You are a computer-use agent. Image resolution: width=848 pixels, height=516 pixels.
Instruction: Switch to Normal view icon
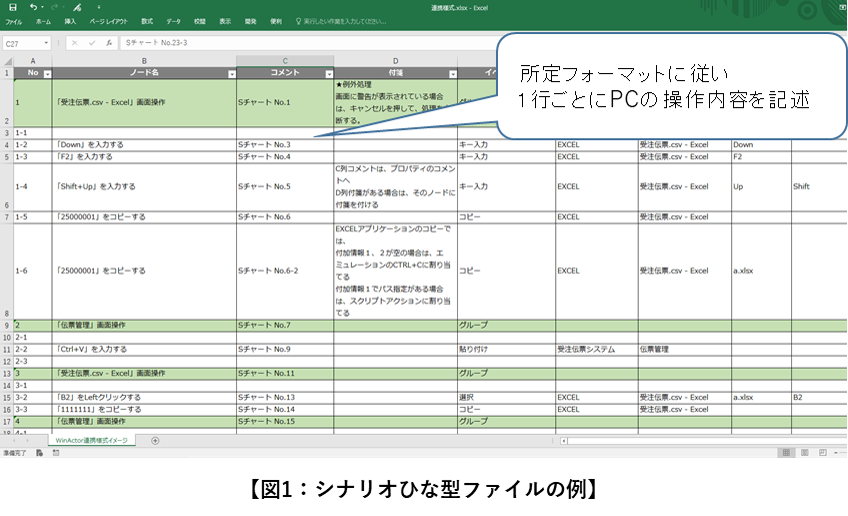786,453
